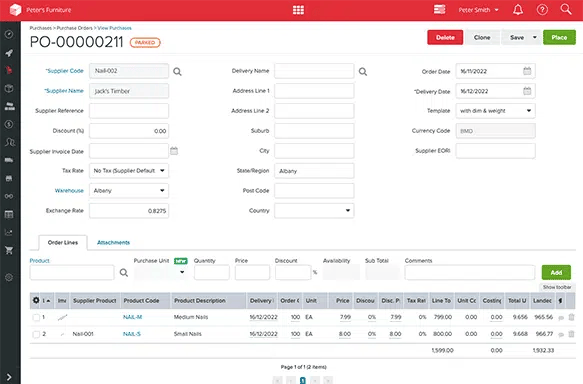The height and width of the screenshot is (384, 583).
Task: Click the current page number in pager
Action: (303, 380)
